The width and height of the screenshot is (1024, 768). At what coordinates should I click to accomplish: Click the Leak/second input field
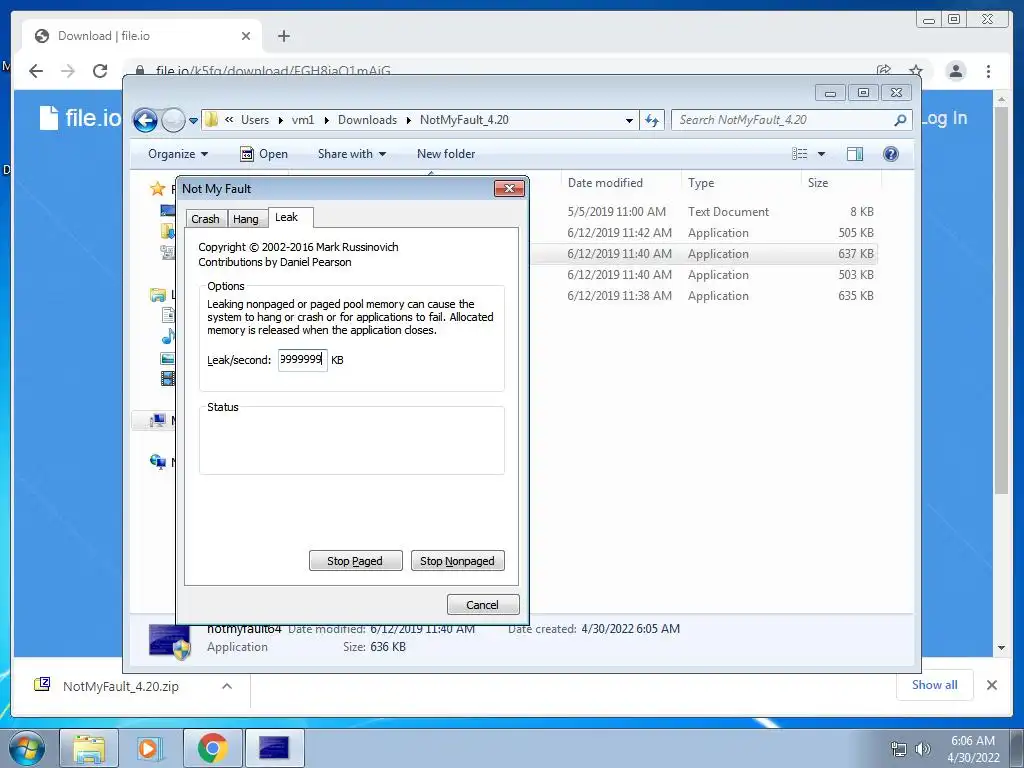pyautogui.click(x=302, y=360)
